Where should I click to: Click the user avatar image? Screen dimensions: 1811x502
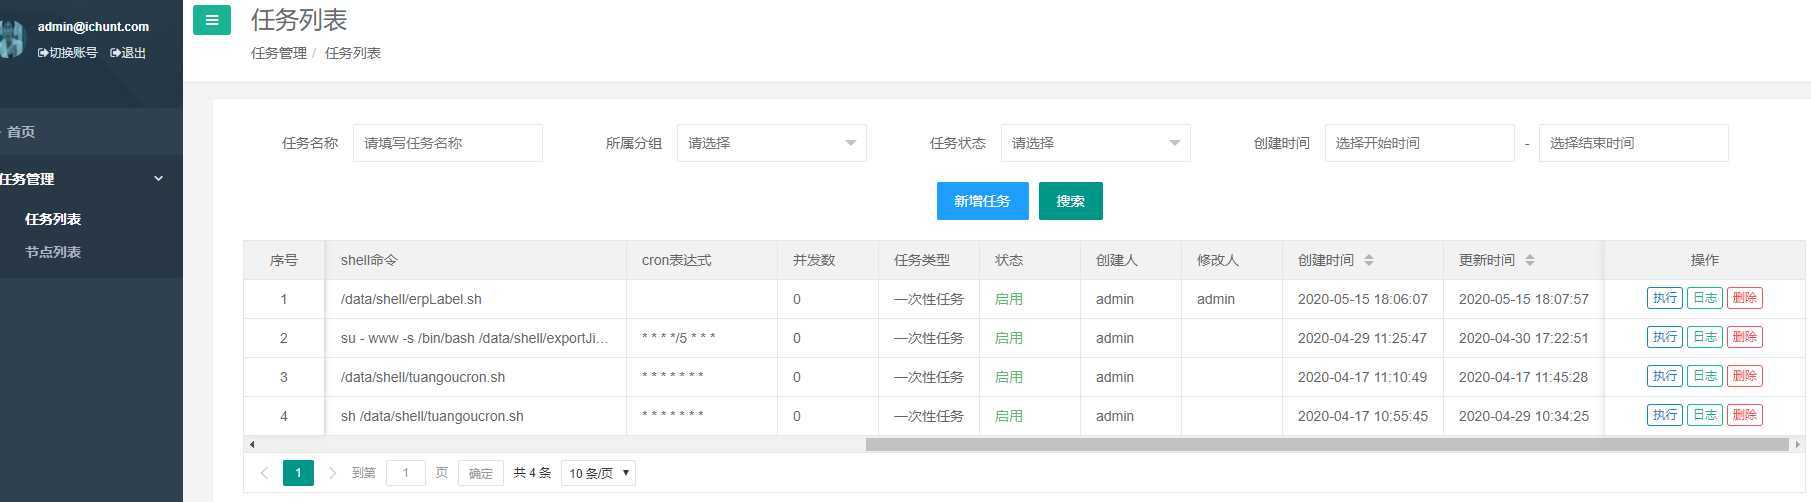pos(10,38)
